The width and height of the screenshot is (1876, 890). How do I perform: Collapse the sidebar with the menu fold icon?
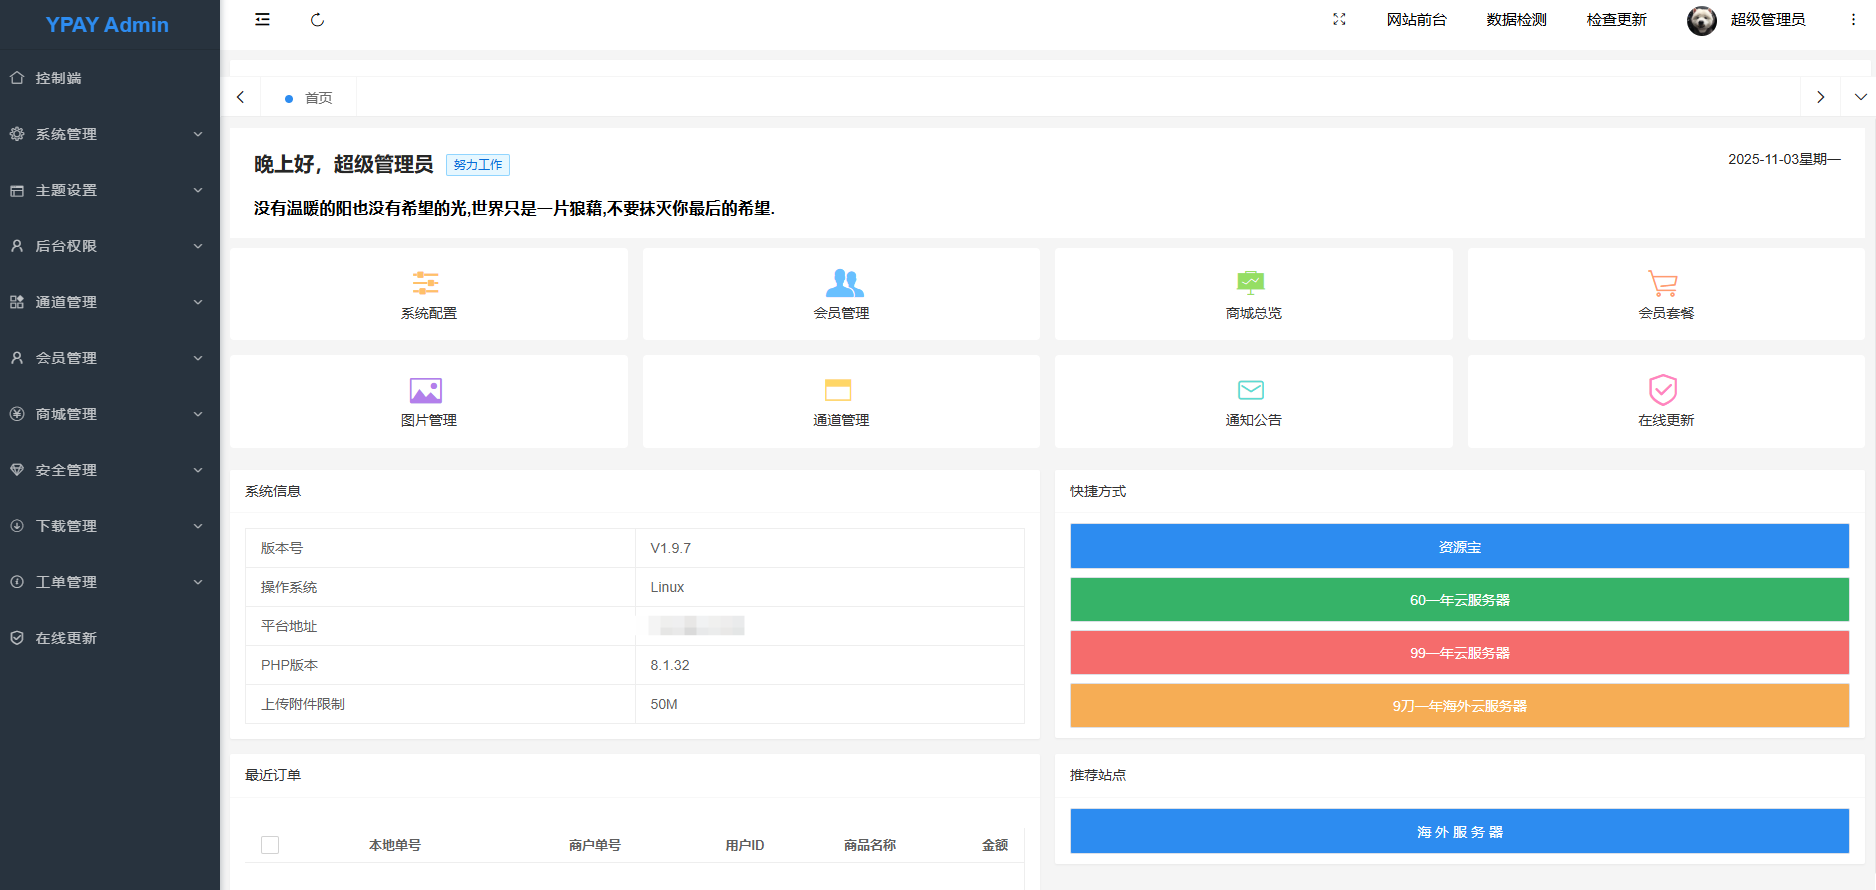click(x=262, y=20)
